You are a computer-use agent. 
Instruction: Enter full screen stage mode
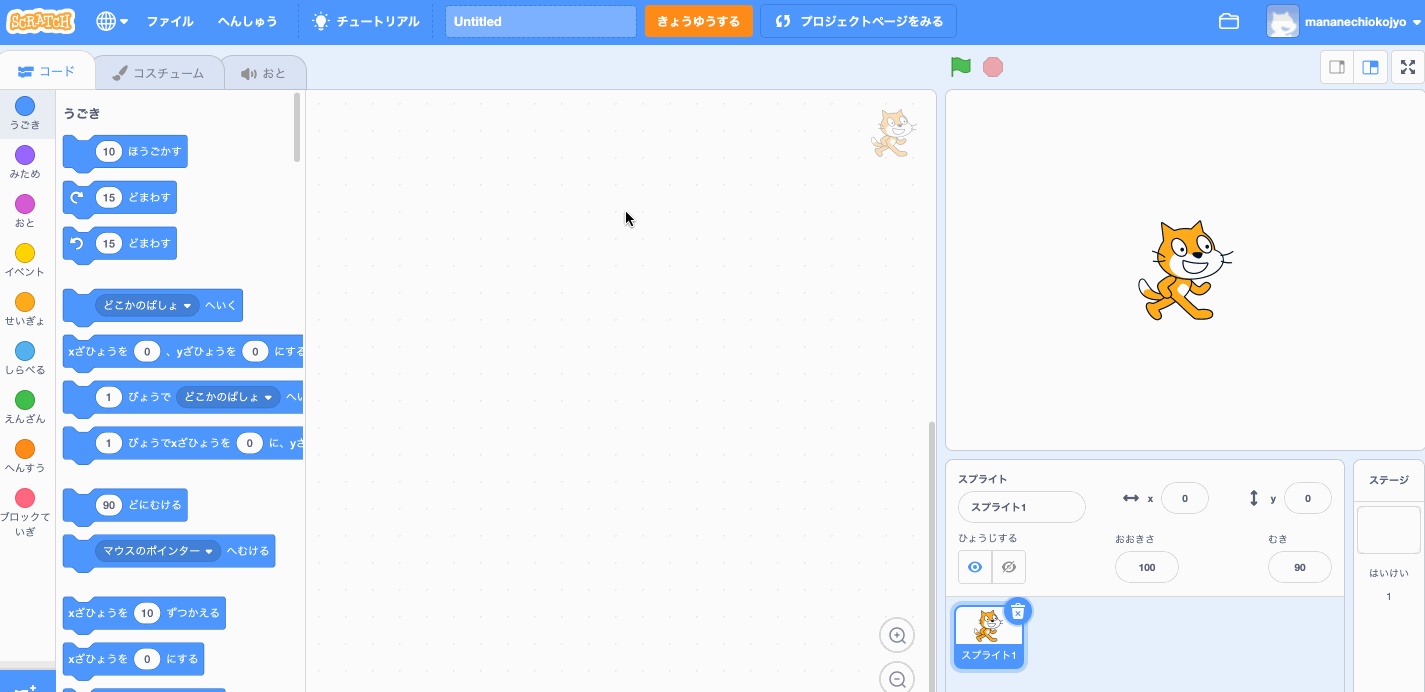1407,67
